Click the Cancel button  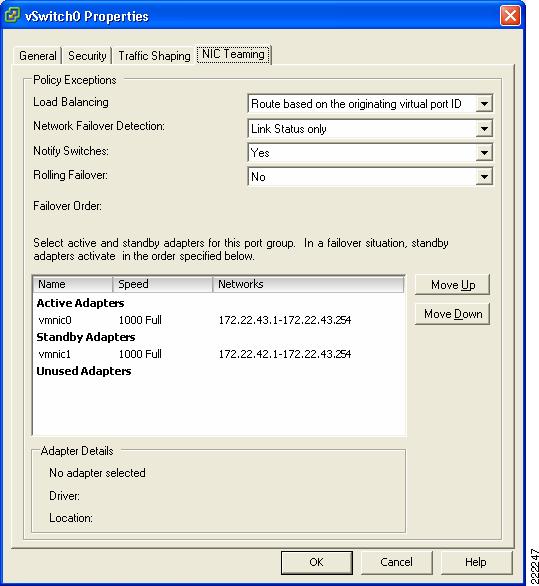pos(396,562)
